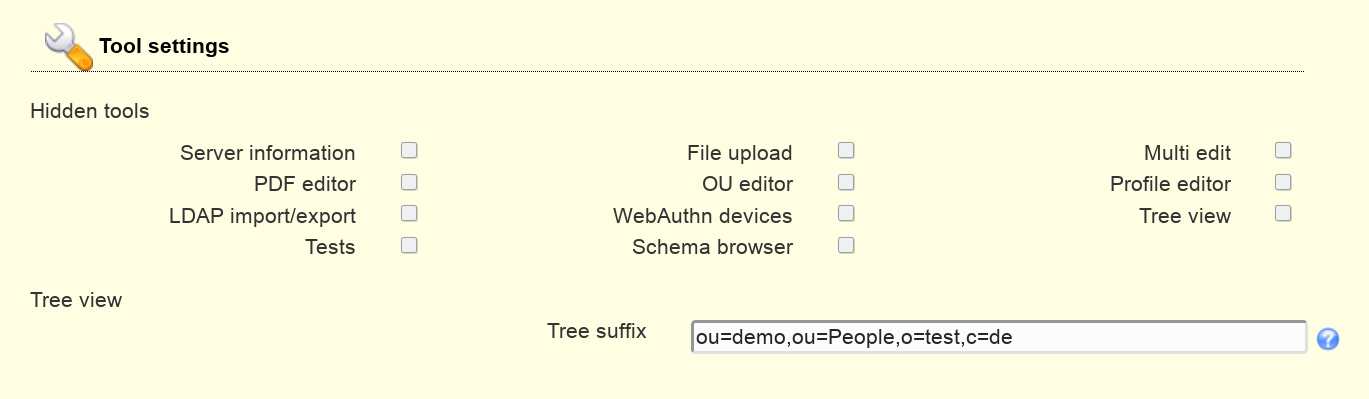This screenshot has width=1369, height=399.
Task: Focus the Tree suffix text field
Action: [999, 338]
